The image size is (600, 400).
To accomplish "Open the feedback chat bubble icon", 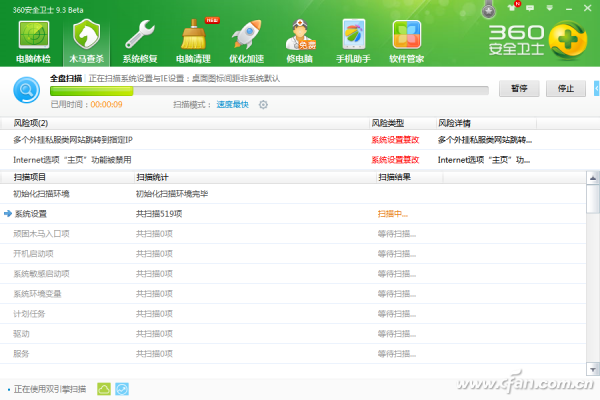I will click(x=530, y=8).
